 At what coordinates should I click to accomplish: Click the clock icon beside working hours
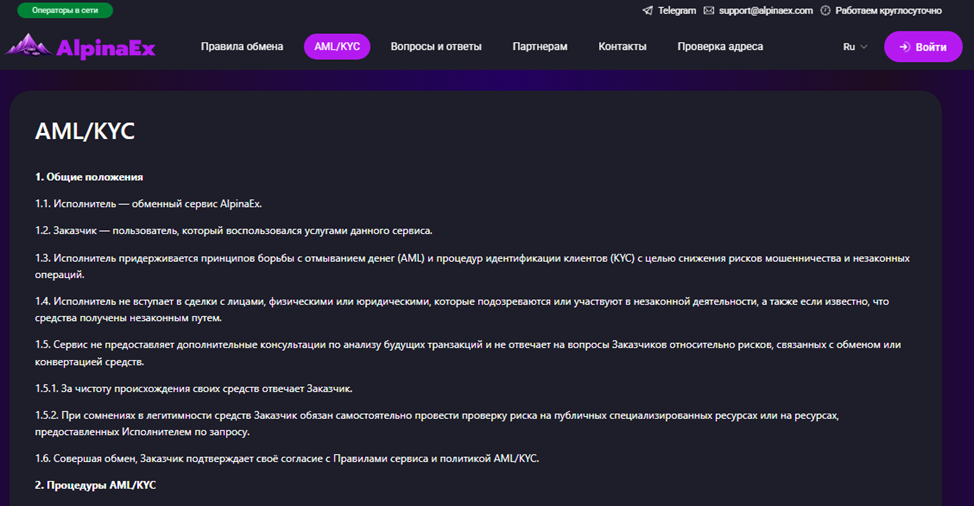825,11
